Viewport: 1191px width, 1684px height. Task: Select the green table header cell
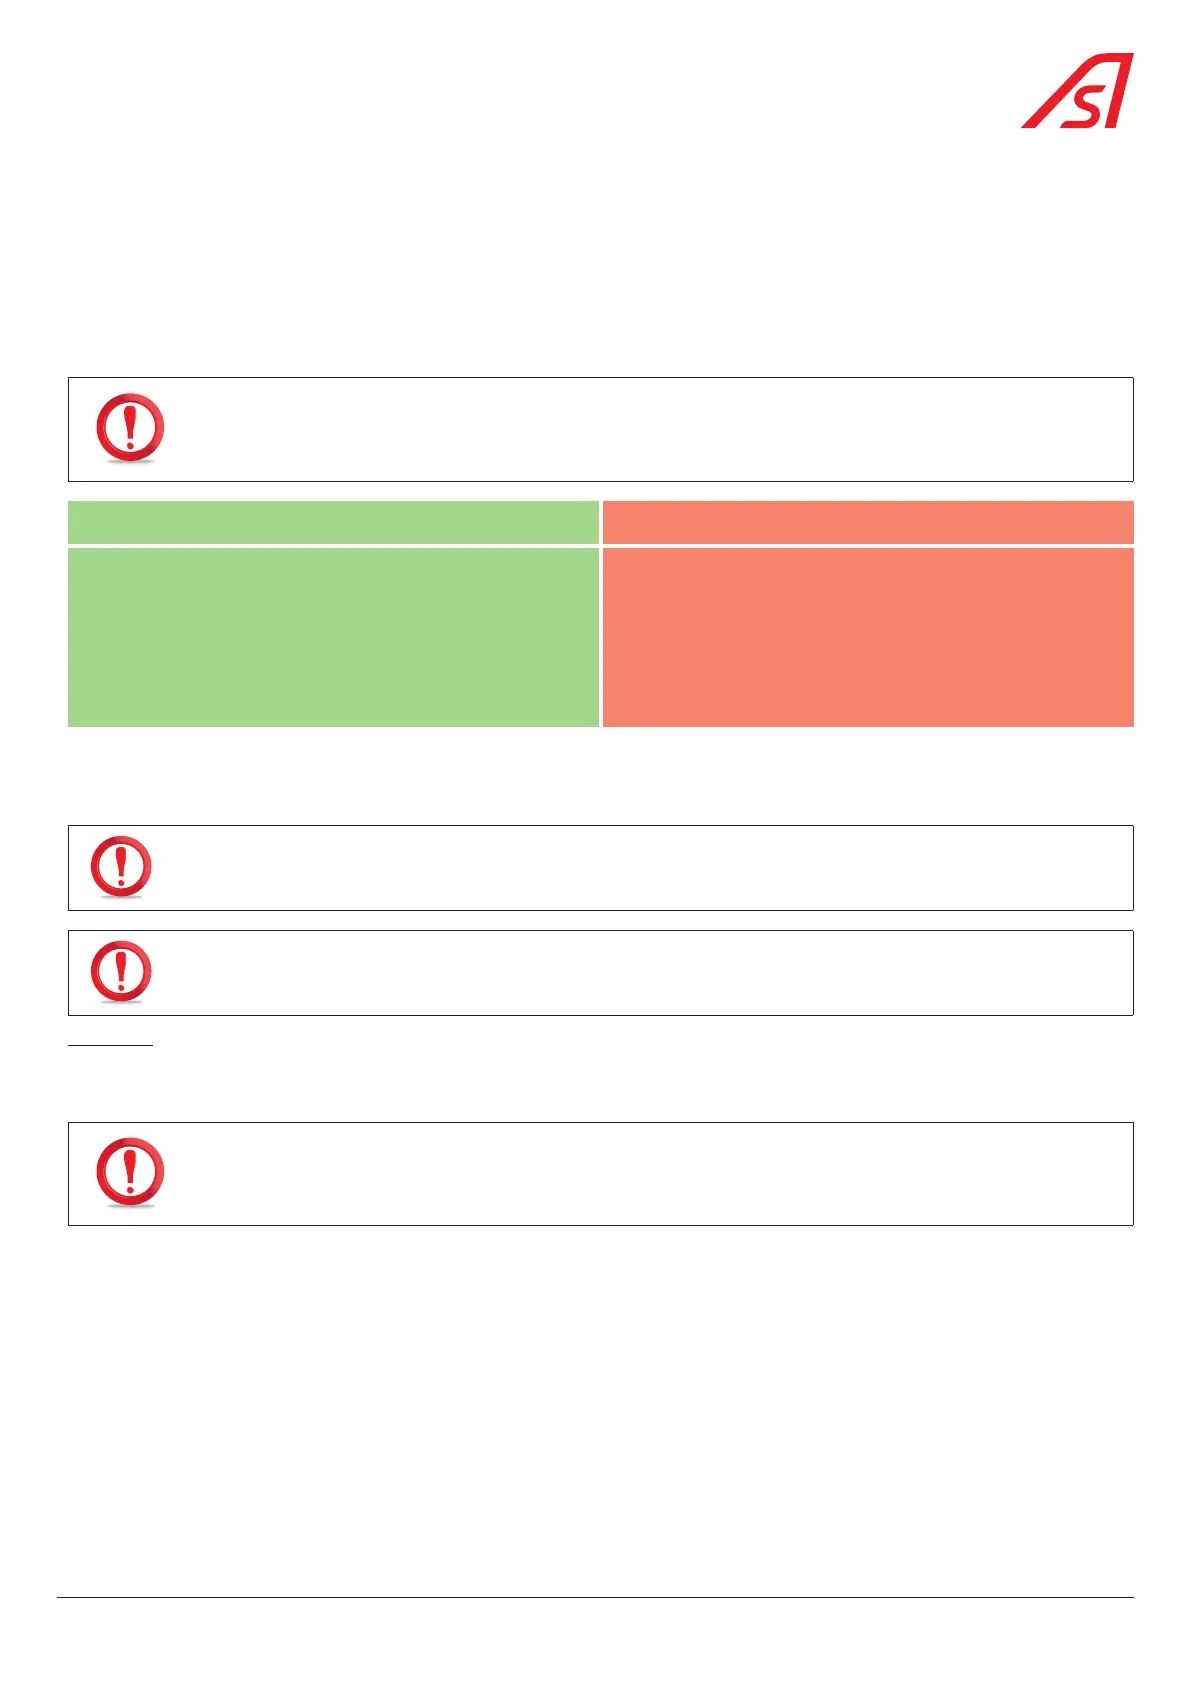[x=333, y=522]
